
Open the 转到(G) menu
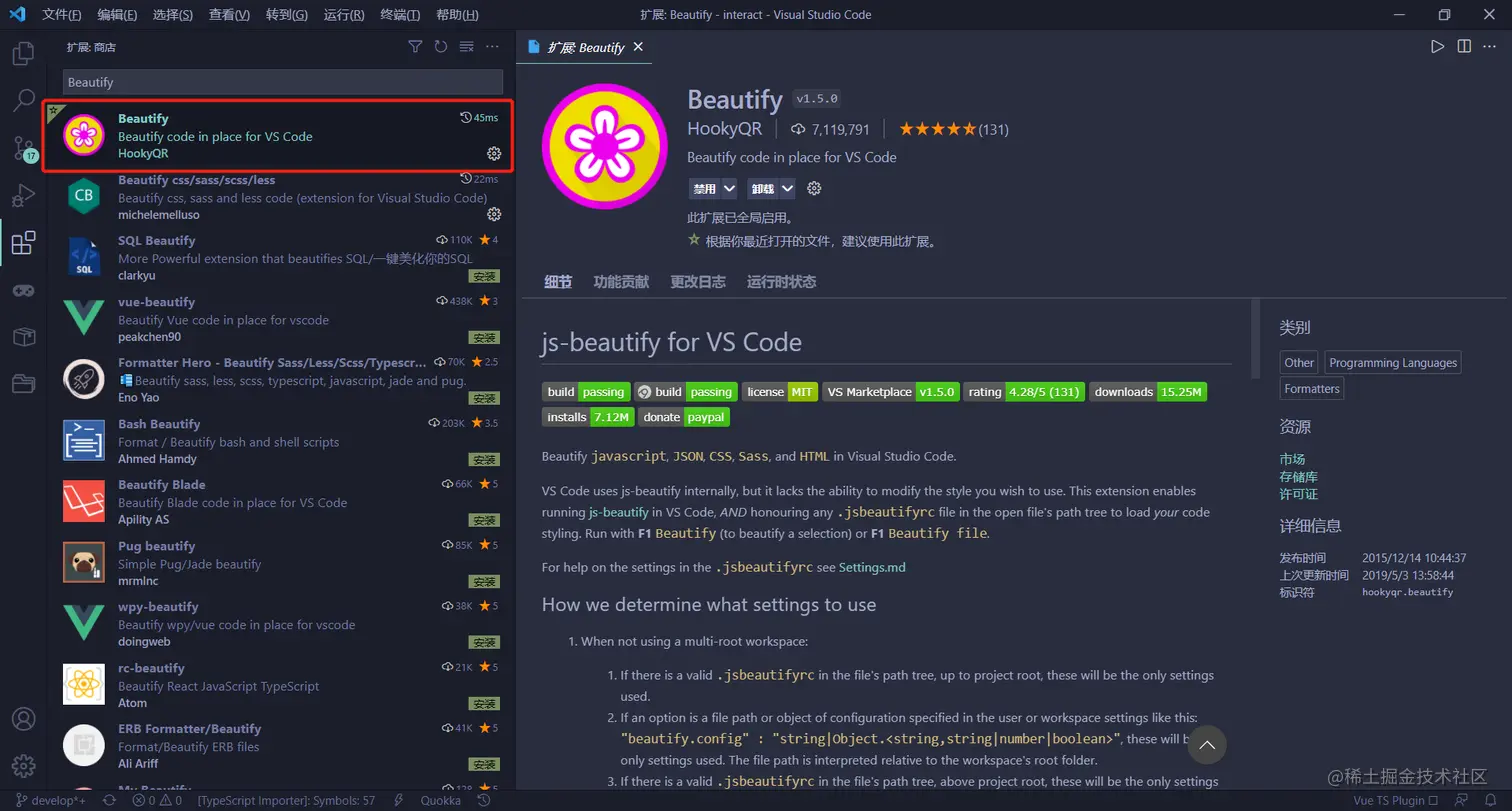(x=287, y=15)
